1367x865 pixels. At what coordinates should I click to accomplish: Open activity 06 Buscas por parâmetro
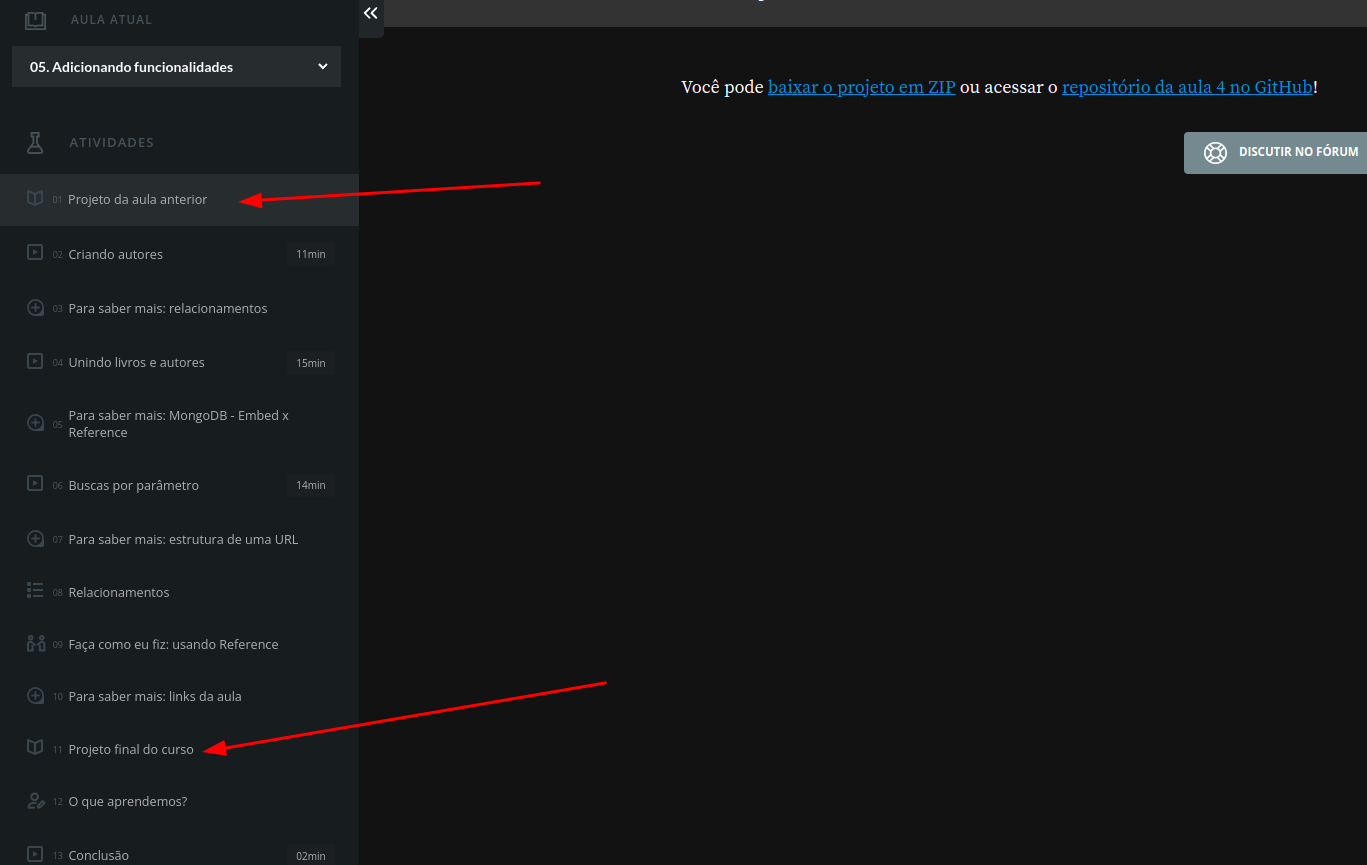(x=179, y=485)
